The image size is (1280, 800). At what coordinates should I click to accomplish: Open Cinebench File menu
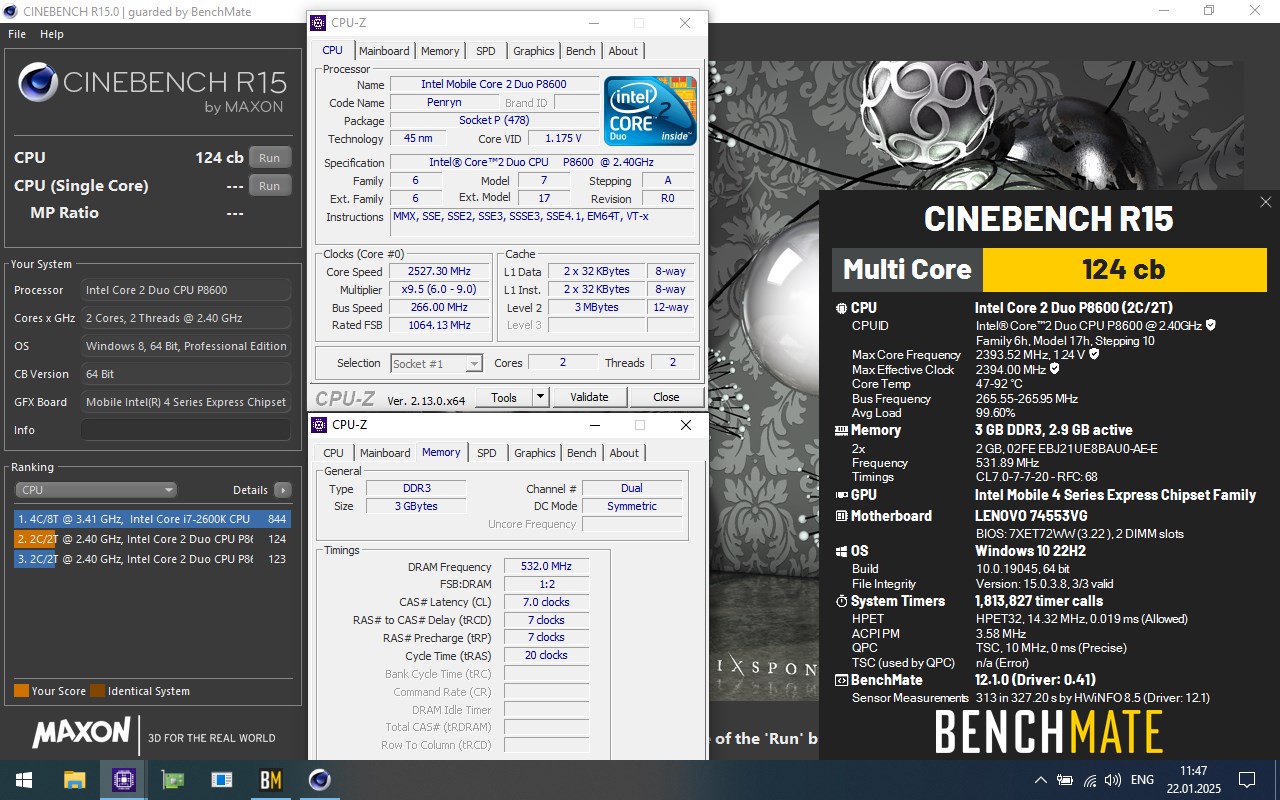point(17,34)
